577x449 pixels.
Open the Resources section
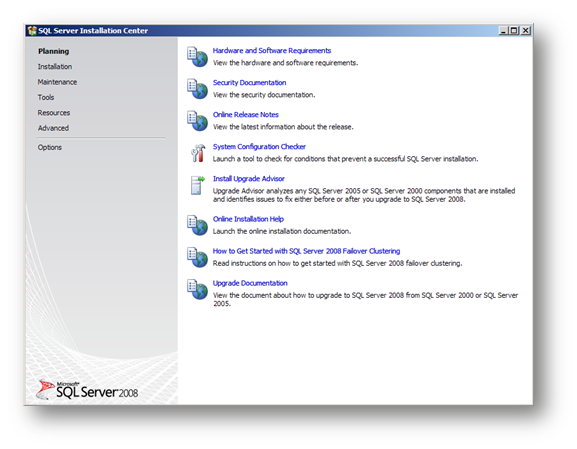[x=54, y=113]
